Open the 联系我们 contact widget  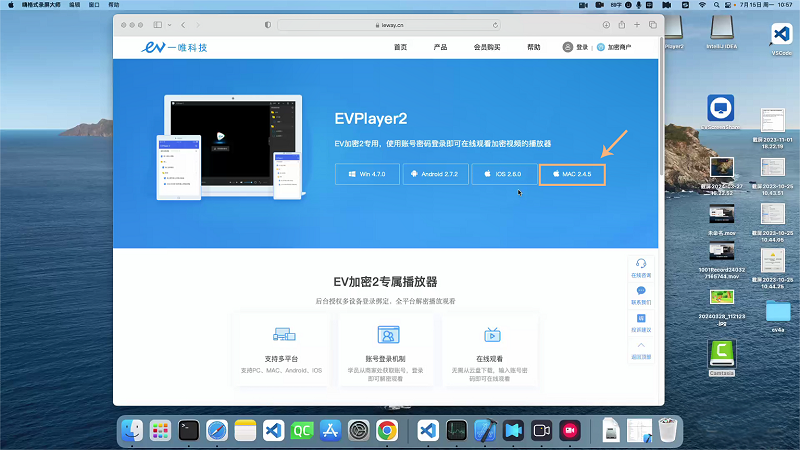[x=641, y=295]
